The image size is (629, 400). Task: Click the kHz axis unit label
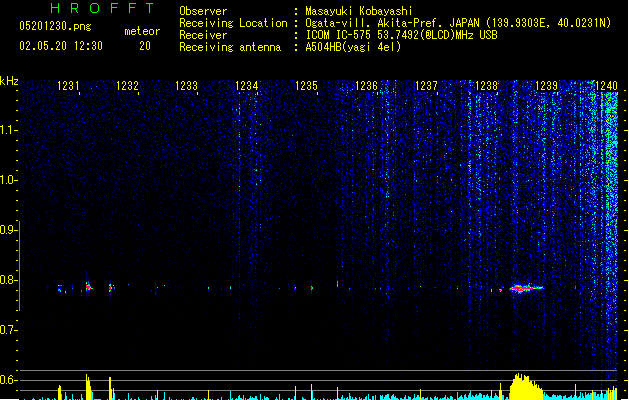pyautogui.click(x=9, y=81)
